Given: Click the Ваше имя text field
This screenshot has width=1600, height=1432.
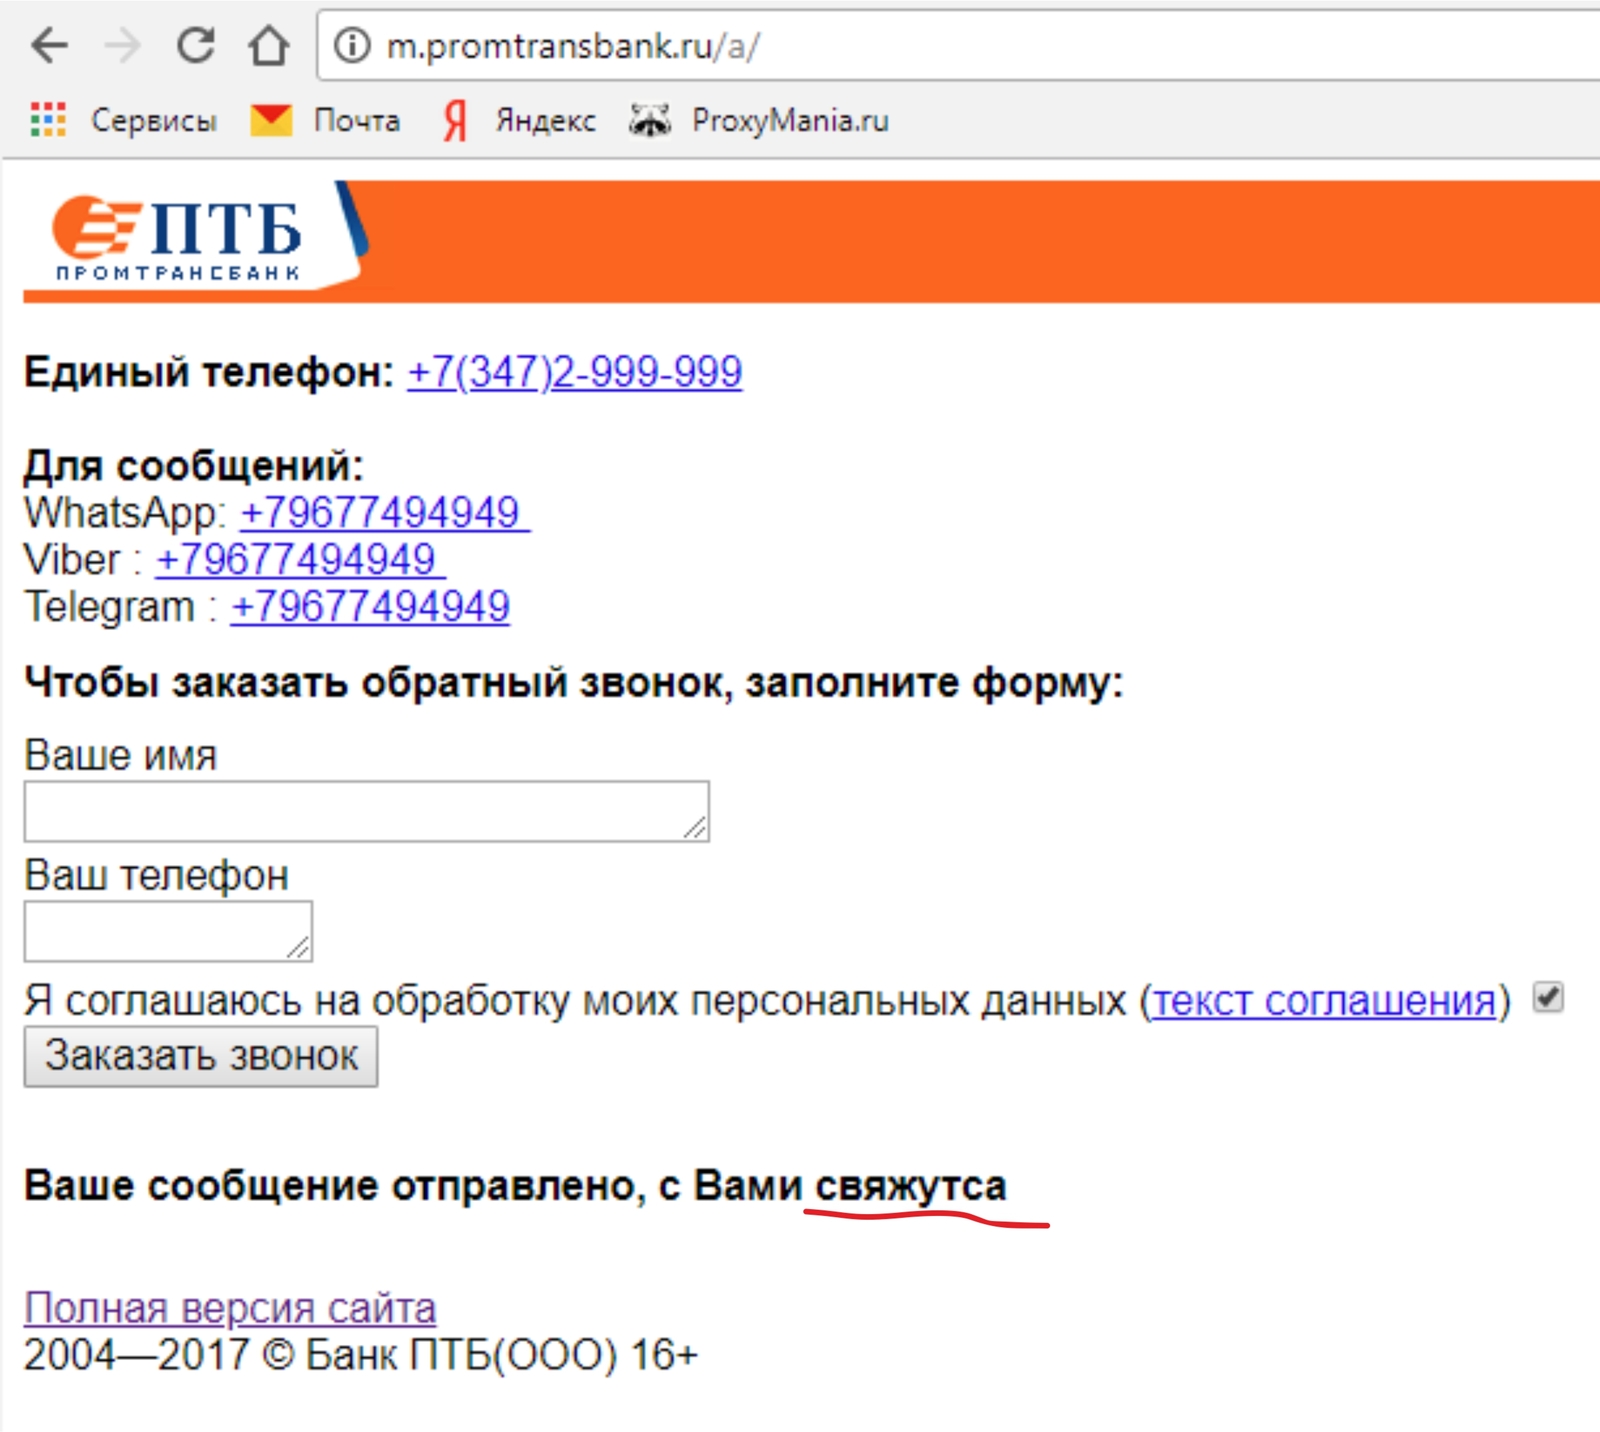Looking at the screenshot, I should pos(366,811).
